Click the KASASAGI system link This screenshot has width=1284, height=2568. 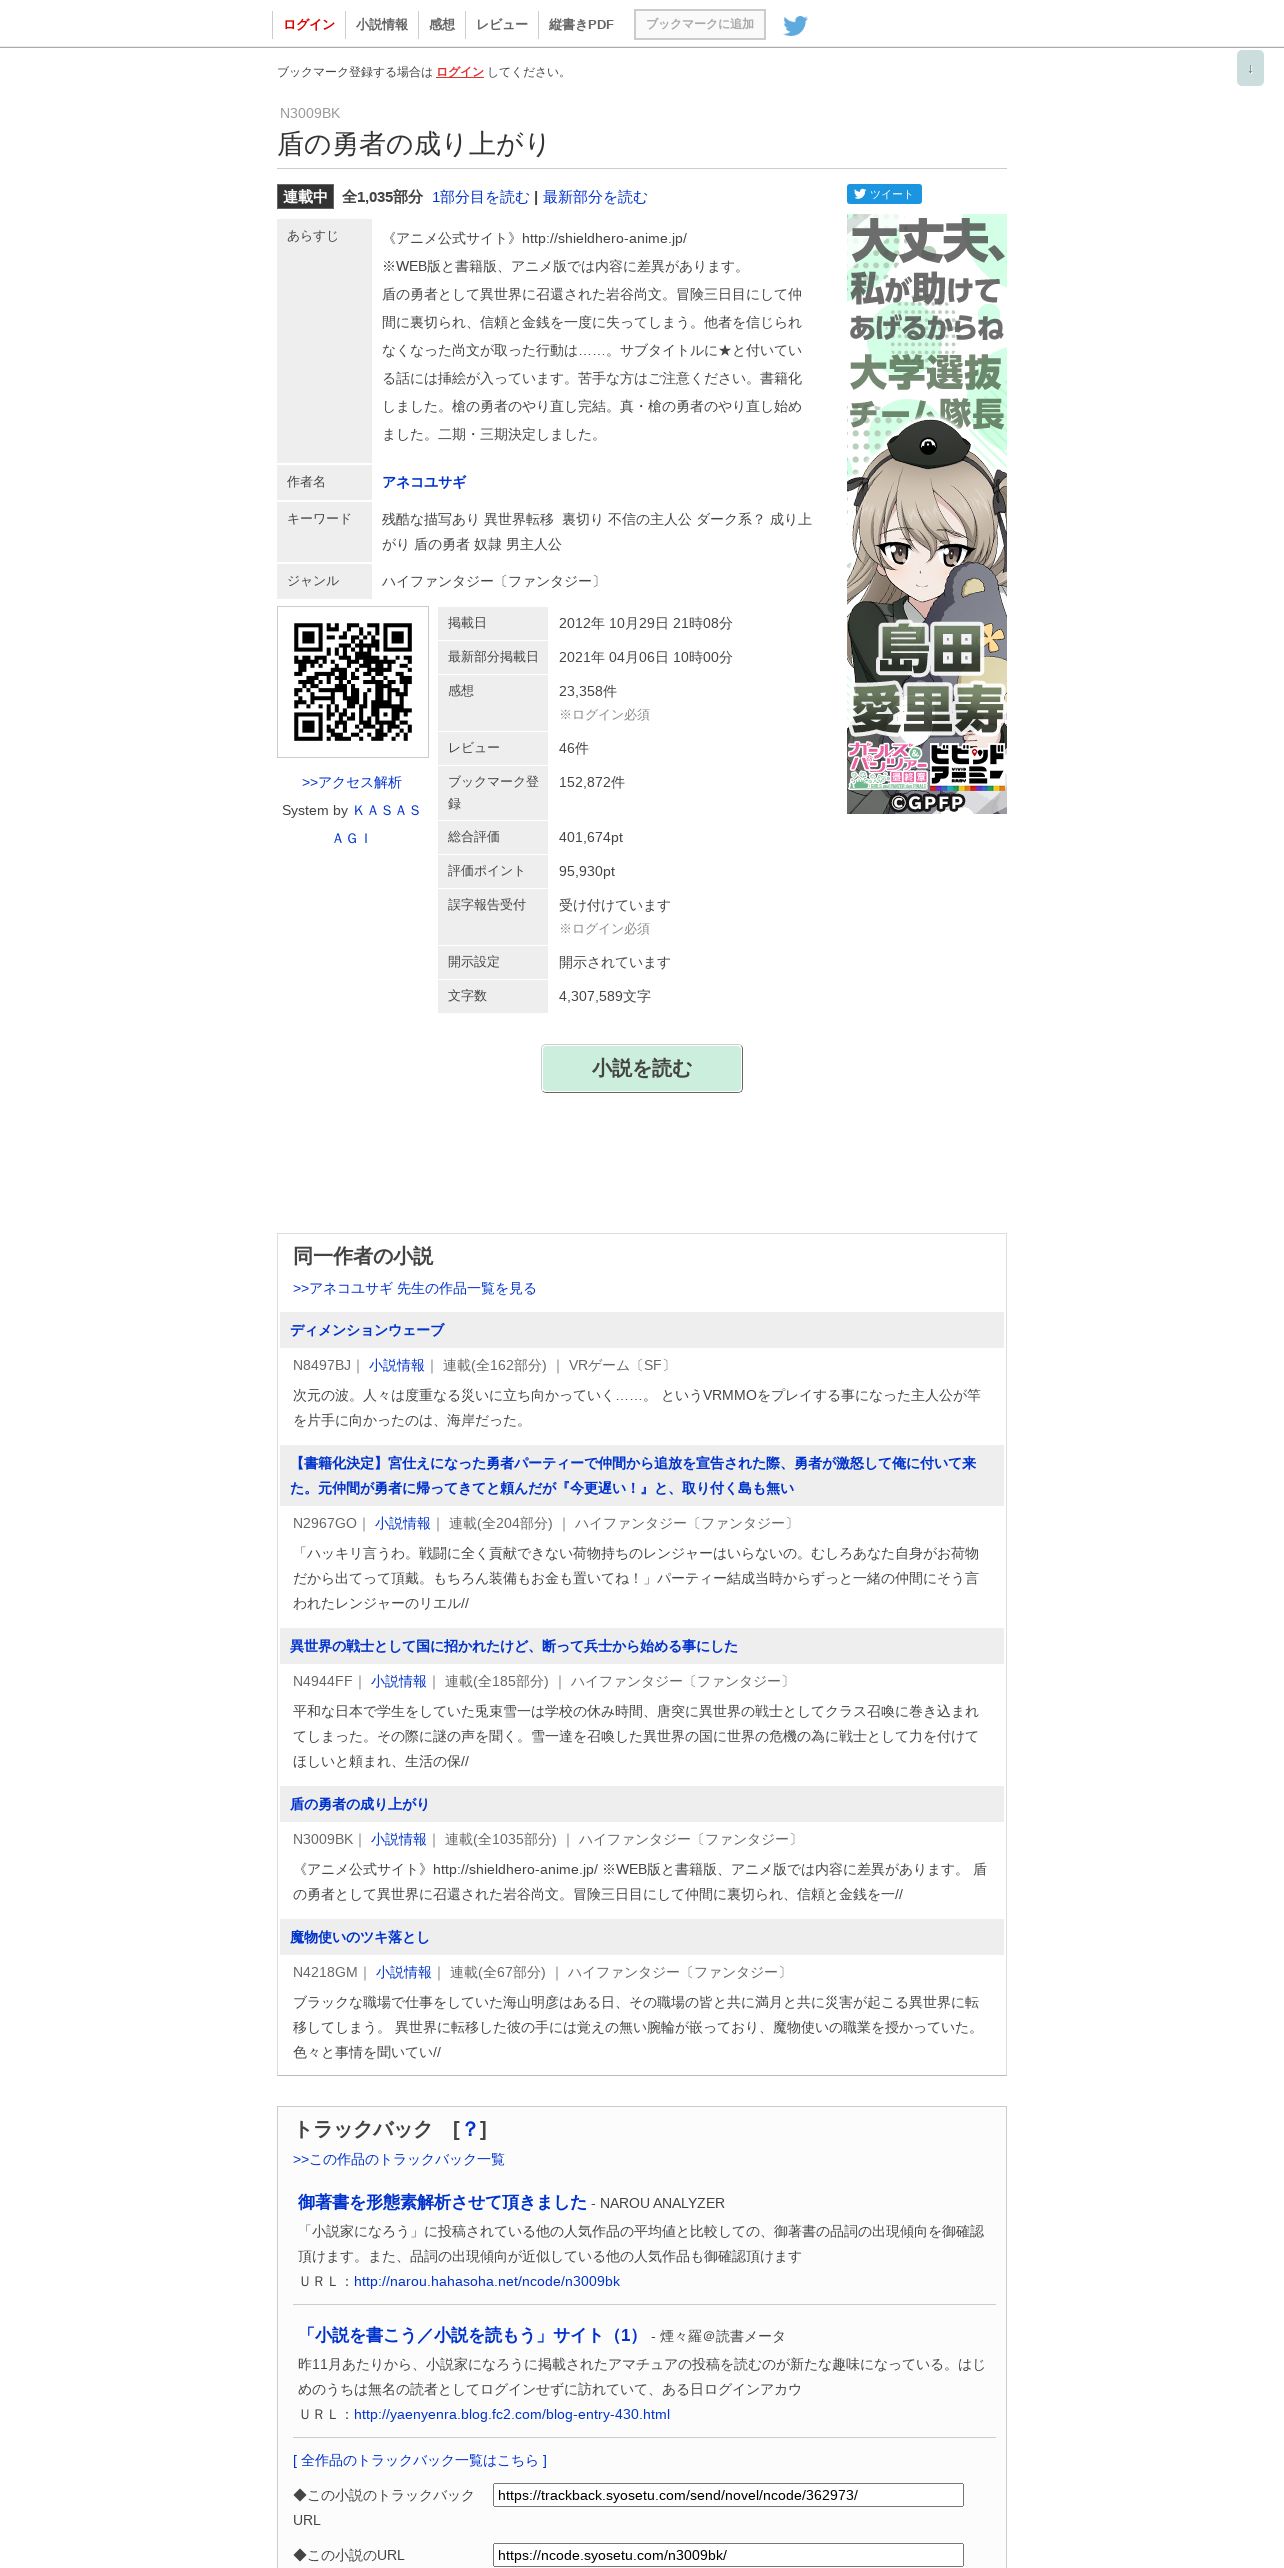[x=352, y=824]
